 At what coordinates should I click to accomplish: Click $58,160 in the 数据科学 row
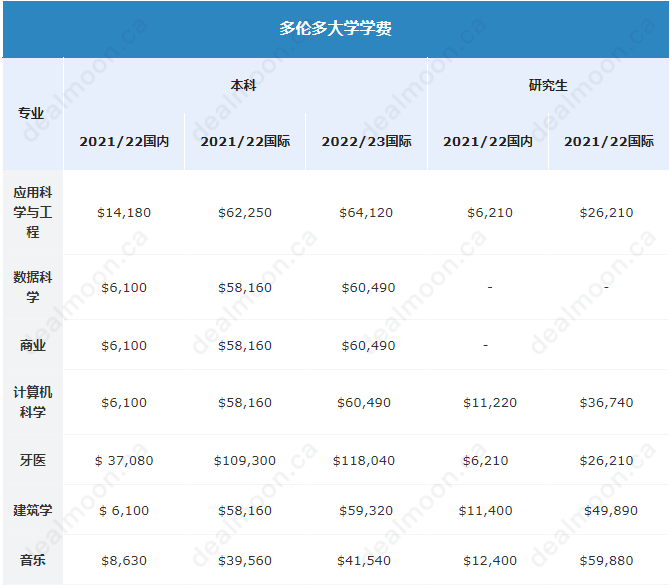(x=245, y=288)
